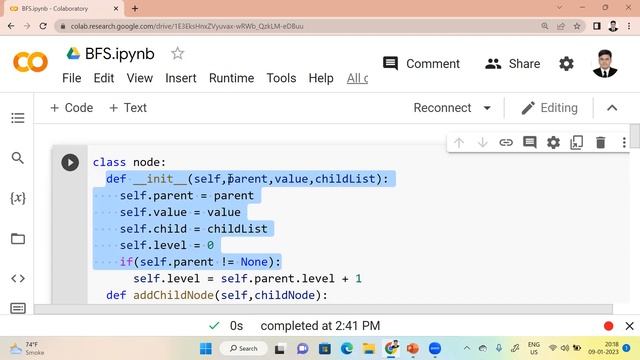Viewport: 640px width, 360px height.
Task: Click the address bar URL
Action: pyautogui.click(x=187, y=26)
